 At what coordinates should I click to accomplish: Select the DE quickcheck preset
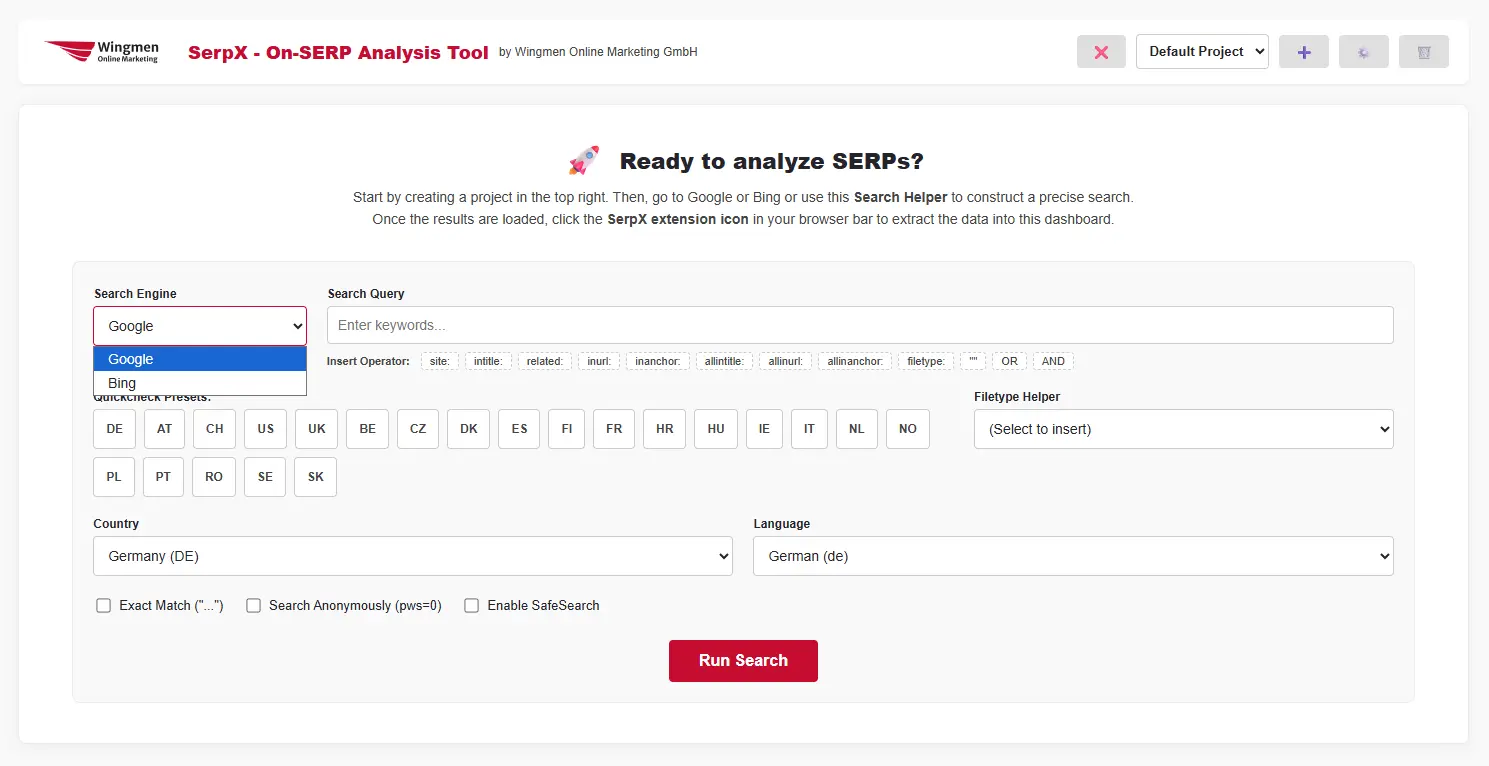115,429
